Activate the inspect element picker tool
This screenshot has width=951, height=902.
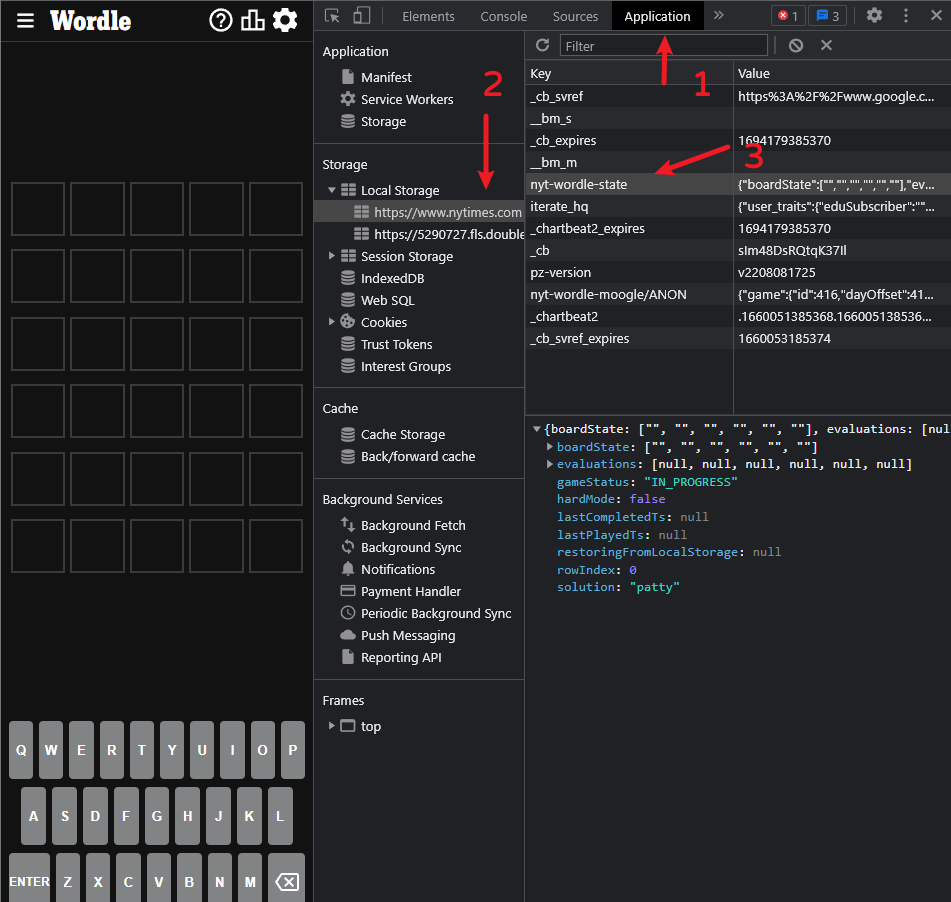[332, 16]
